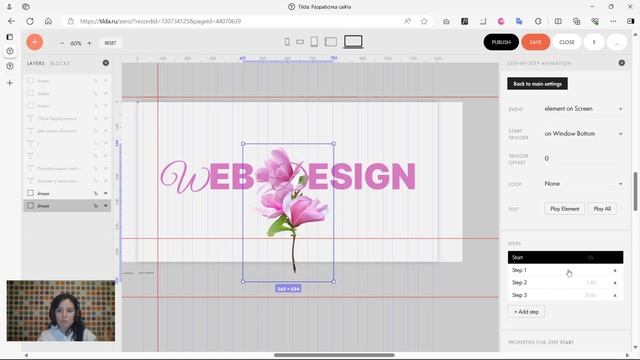Delete Step 2 with its x icon

[615, 283]
